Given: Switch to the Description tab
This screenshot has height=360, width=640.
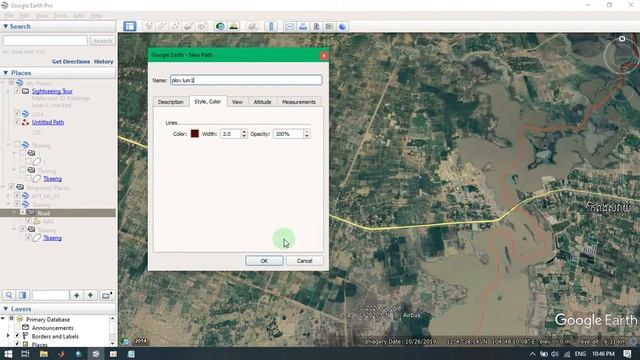Looking at the screenshot, I should click(171, 102).
